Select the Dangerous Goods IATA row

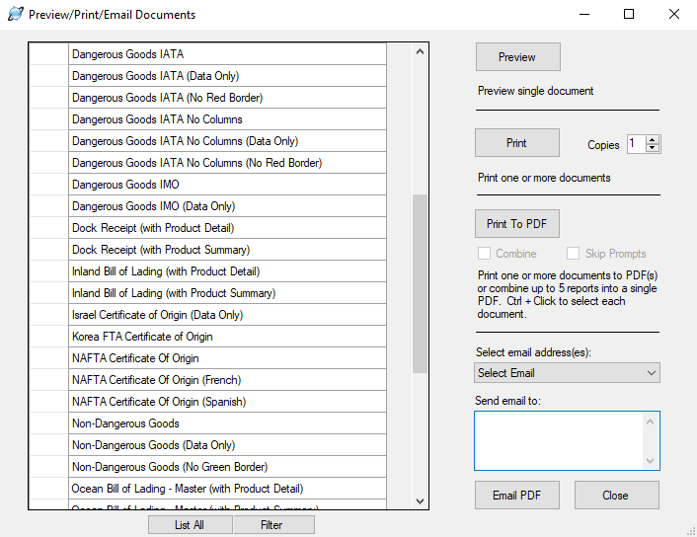click(x=228, y=54)
